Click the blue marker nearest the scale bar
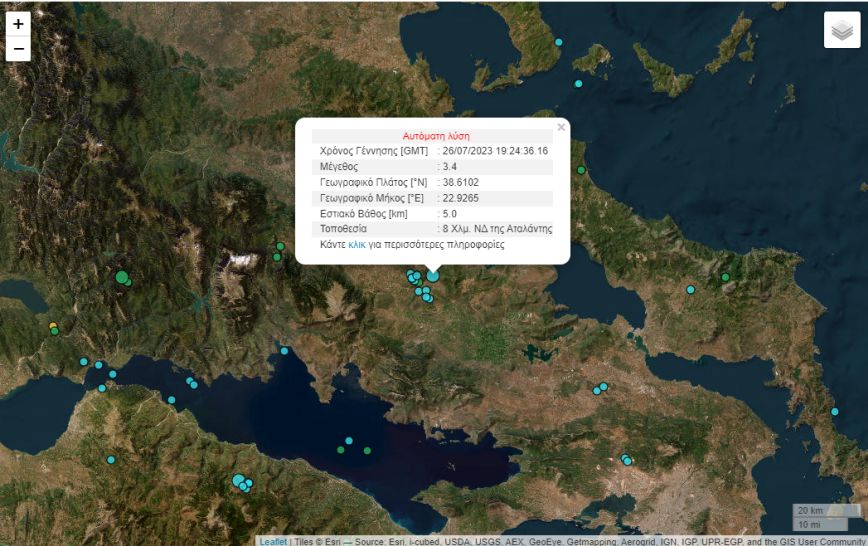Screen dimensions: 868x546 click(835, 411)
